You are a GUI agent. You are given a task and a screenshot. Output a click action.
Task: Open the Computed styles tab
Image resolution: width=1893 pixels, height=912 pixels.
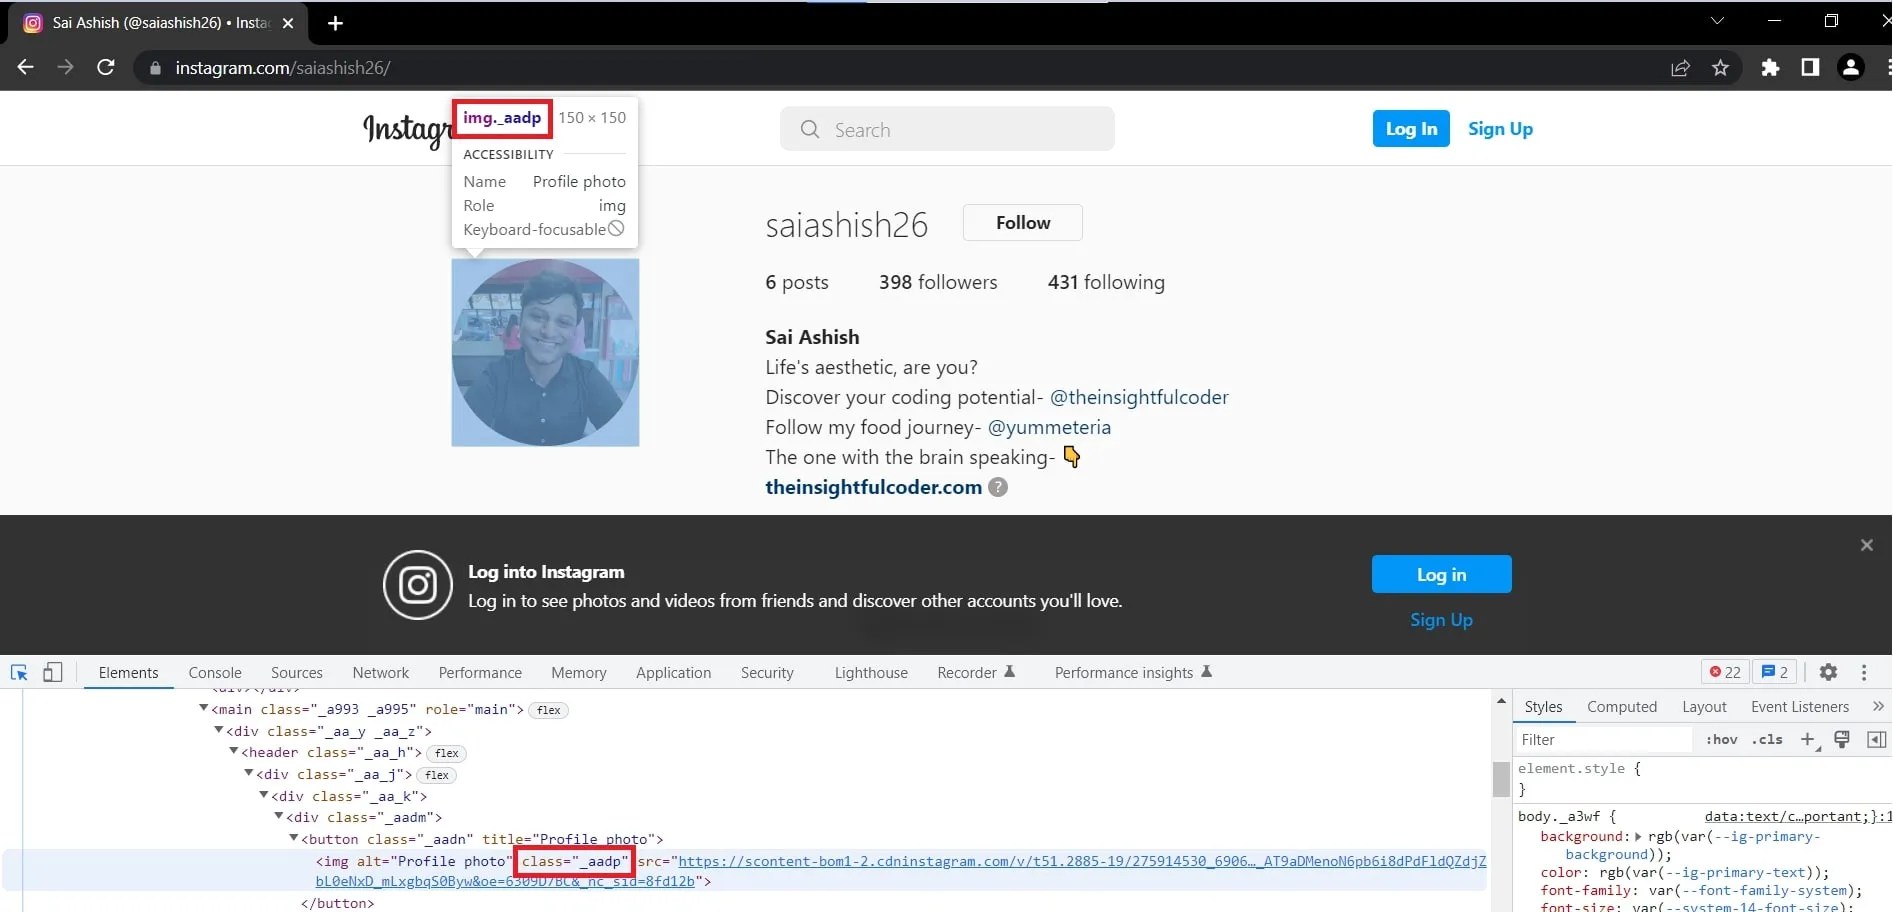[x=1622, y=706]
